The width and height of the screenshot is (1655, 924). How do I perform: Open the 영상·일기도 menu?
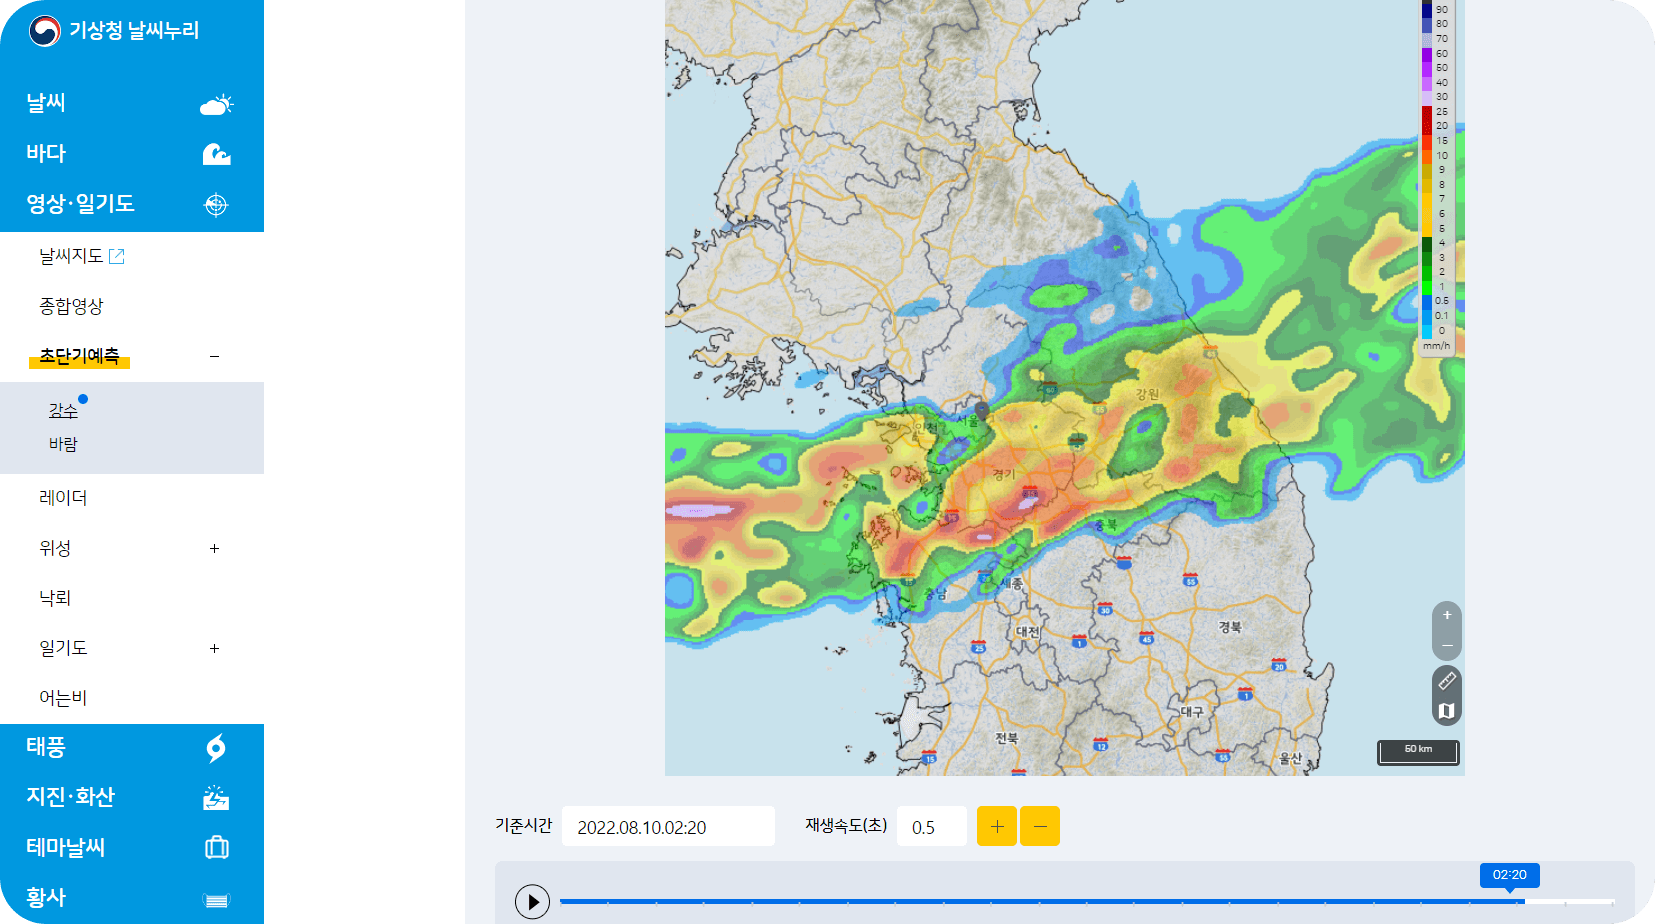click(x=80, y=203)
